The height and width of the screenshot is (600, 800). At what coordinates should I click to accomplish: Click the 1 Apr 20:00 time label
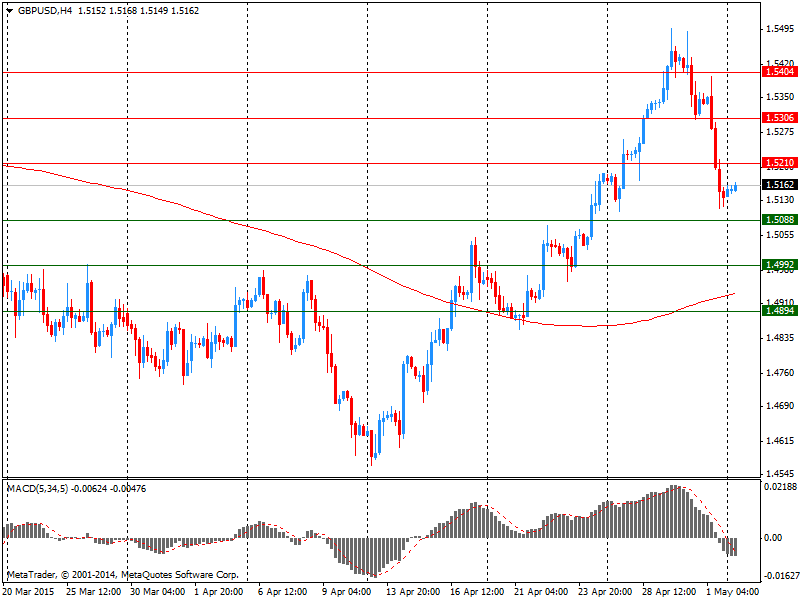tap(219, 592)
